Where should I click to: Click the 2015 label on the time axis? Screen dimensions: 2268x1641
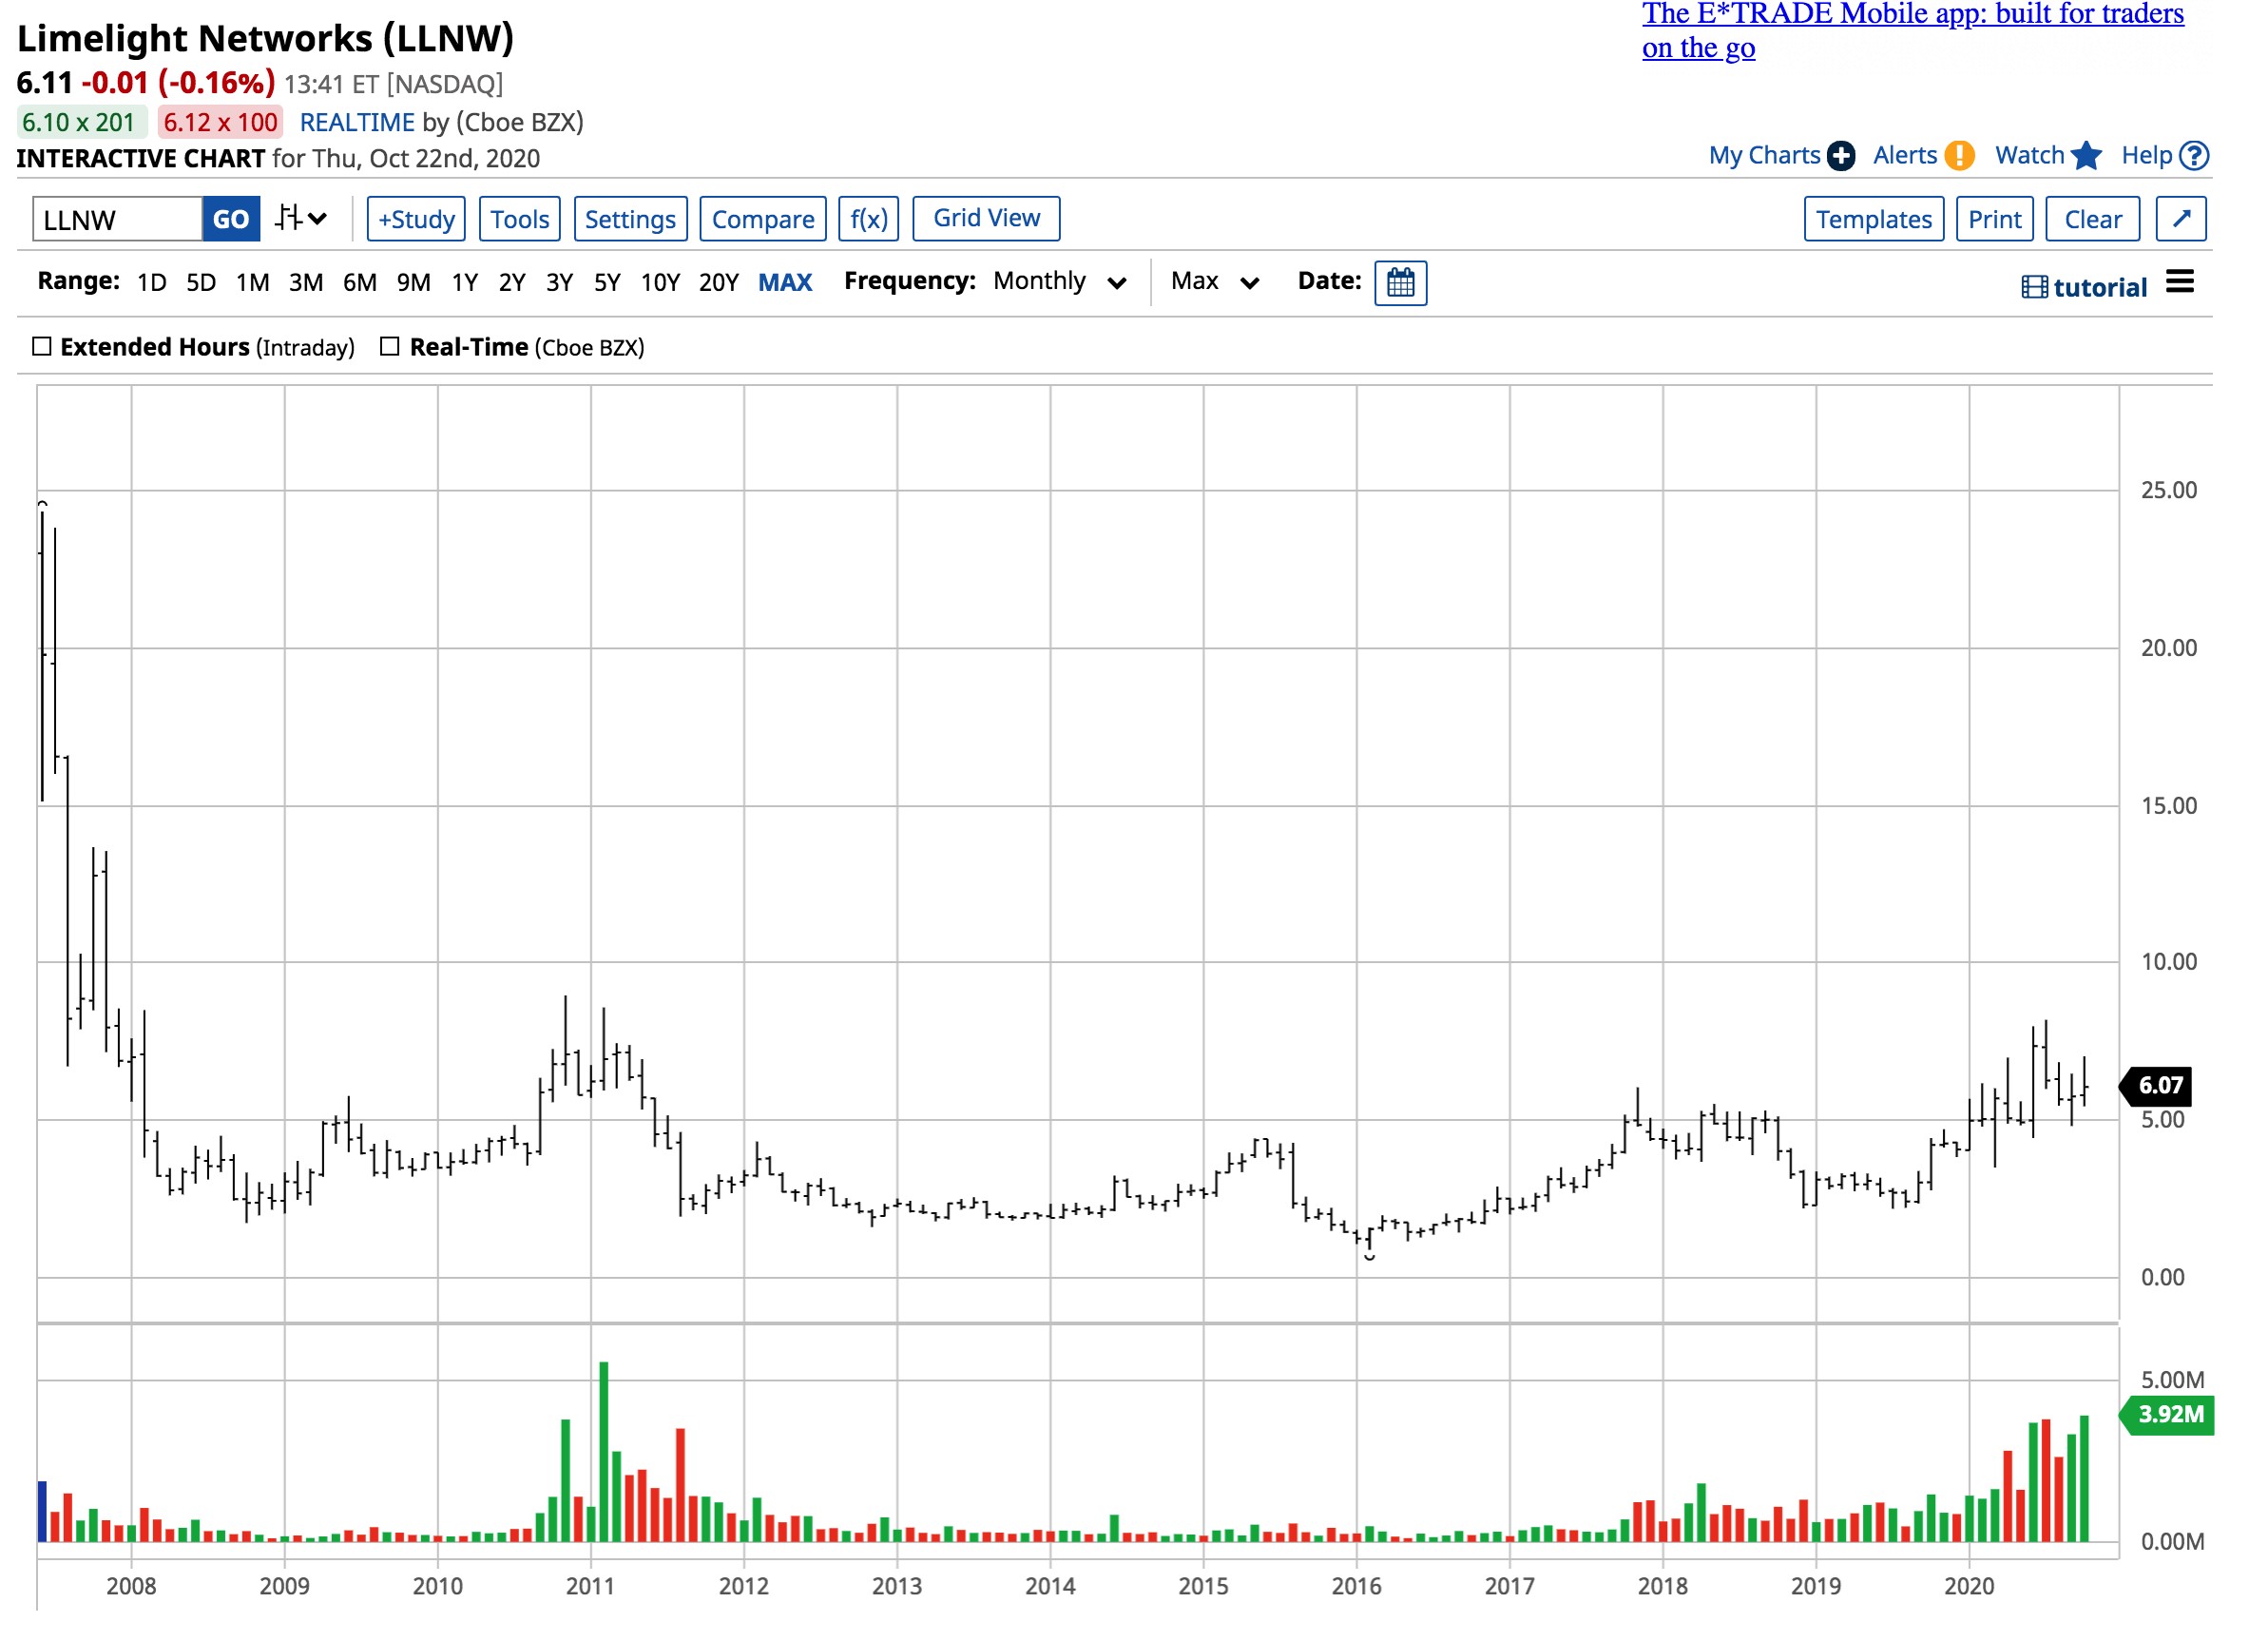pyautogui.click(x=1203, y=1586)
